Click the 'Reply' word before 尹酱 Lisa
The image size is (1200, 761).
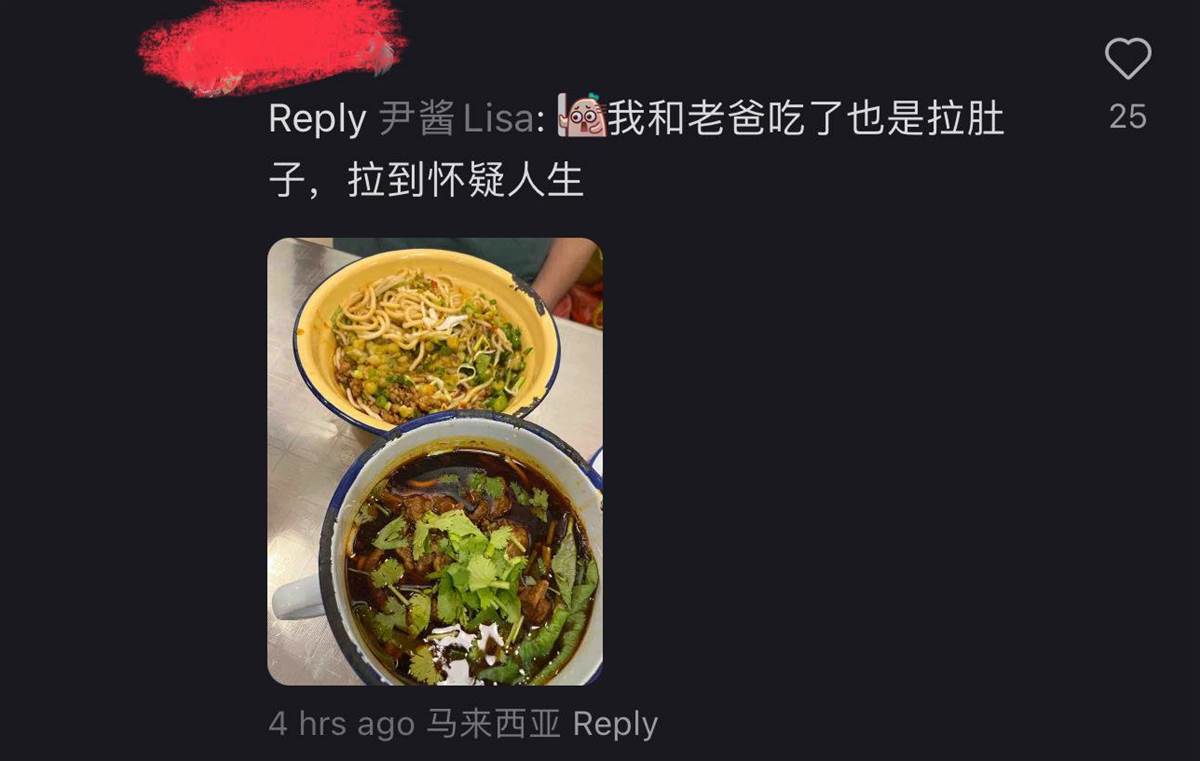(317, 121)
